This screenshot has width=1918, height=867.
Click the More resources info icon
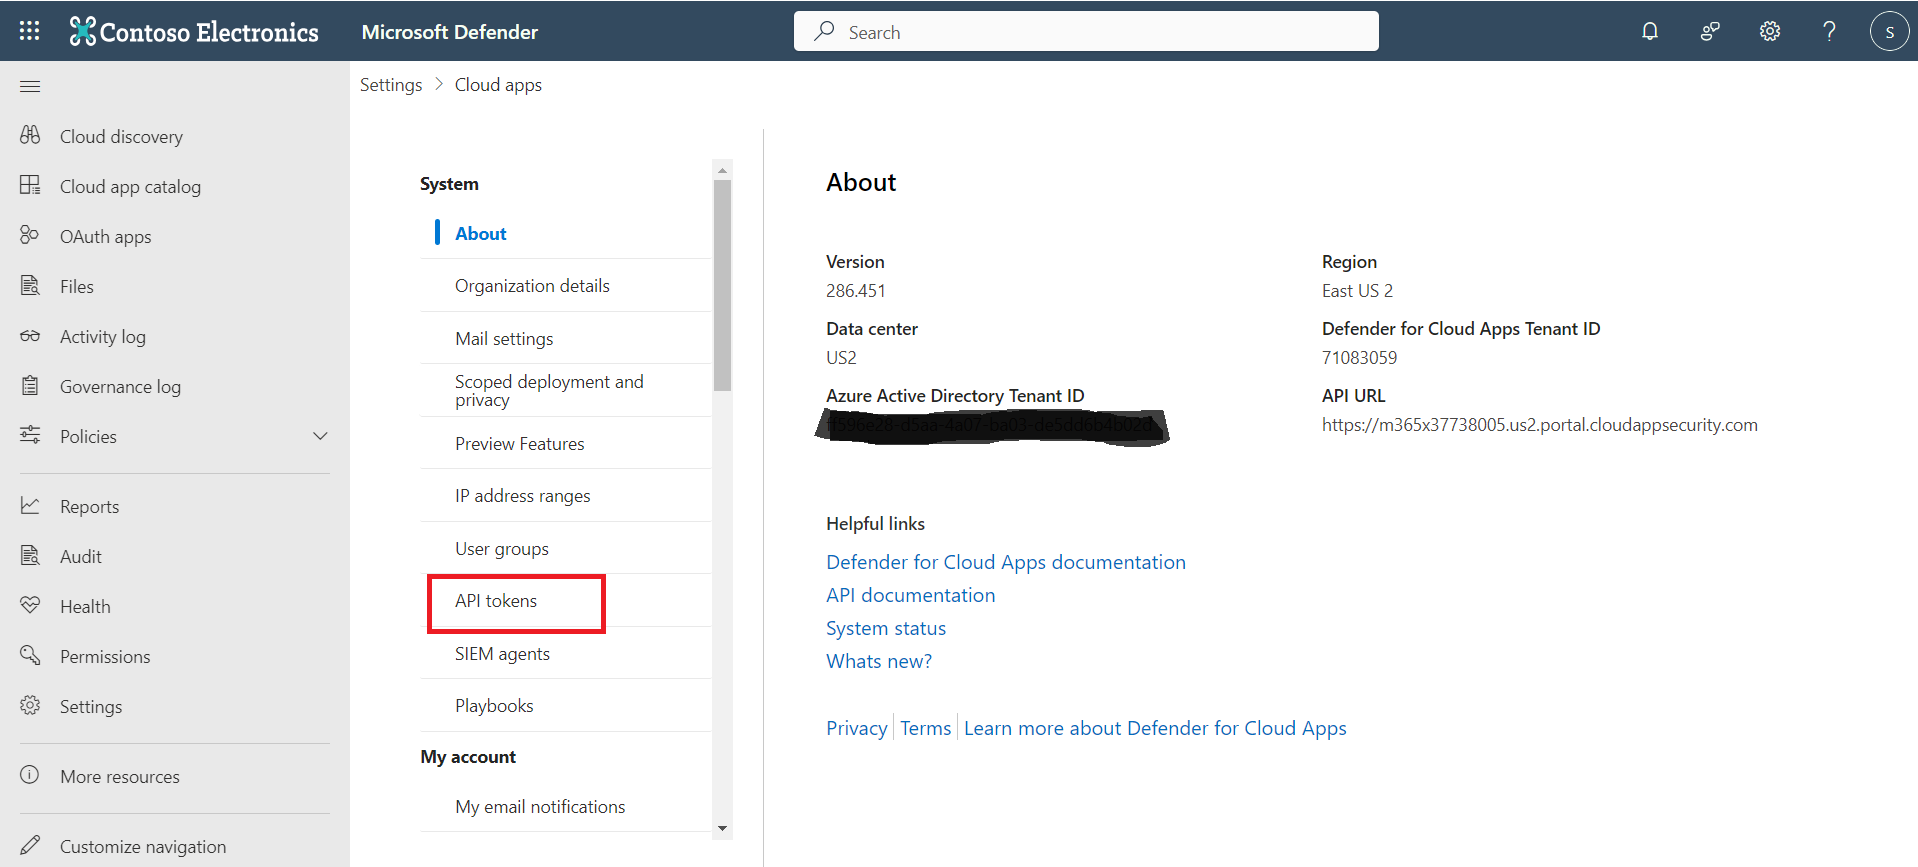[x=30, y=775]
